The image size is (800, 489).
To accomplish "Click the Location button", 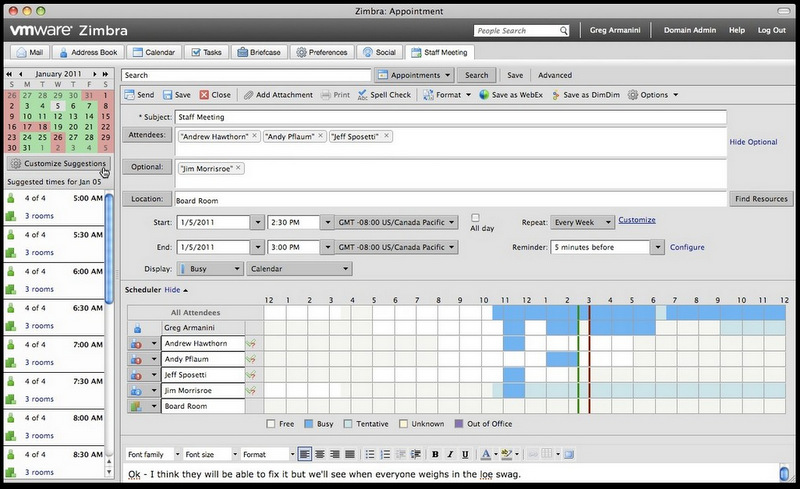I will click(x=147, y=199).
